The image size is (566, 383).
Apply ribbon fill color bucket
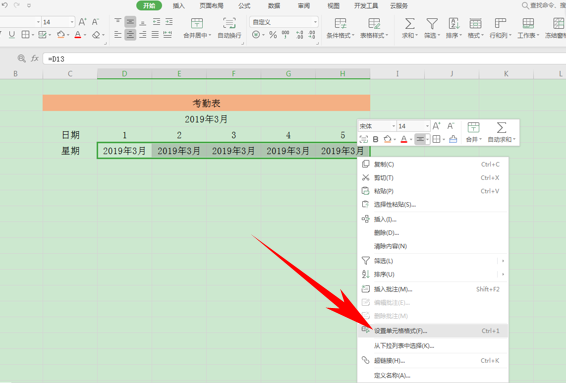(61, 35)
